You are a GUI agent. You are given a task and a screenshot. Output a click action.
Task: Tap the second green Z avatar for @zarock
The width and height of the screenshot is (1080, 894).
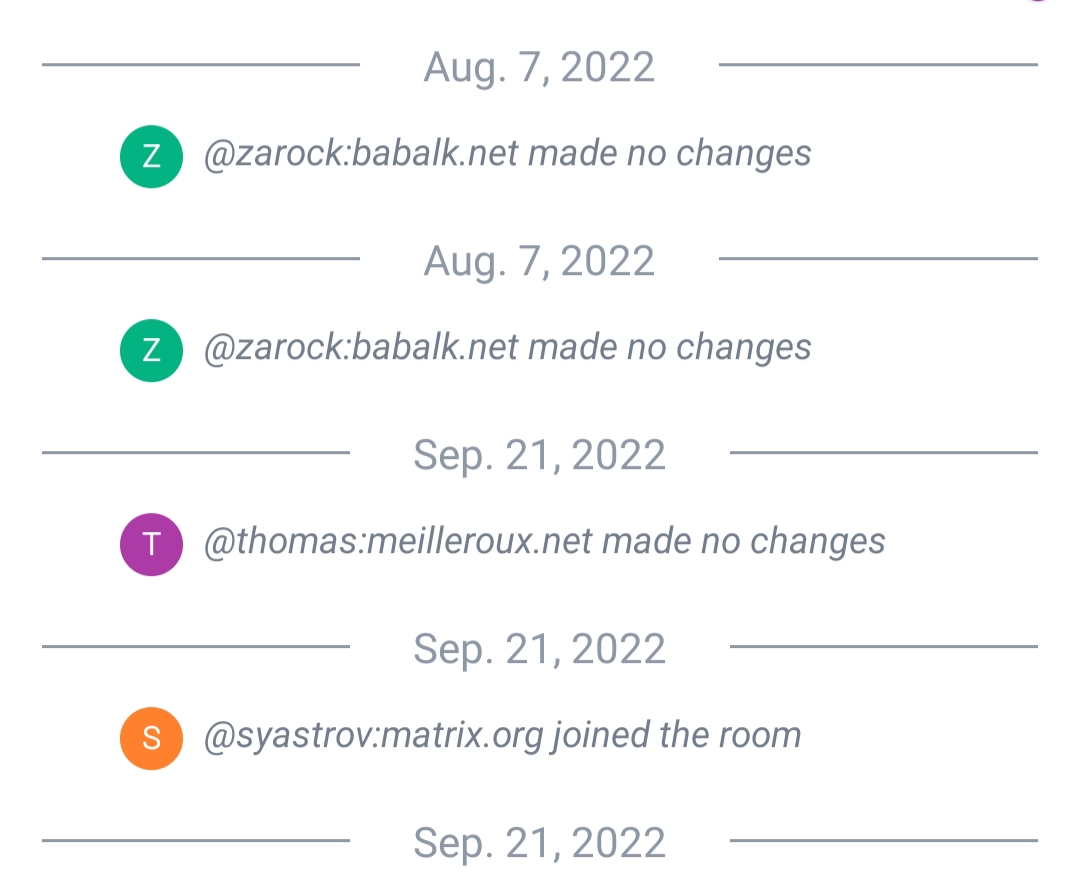click(x=151, y=349)
